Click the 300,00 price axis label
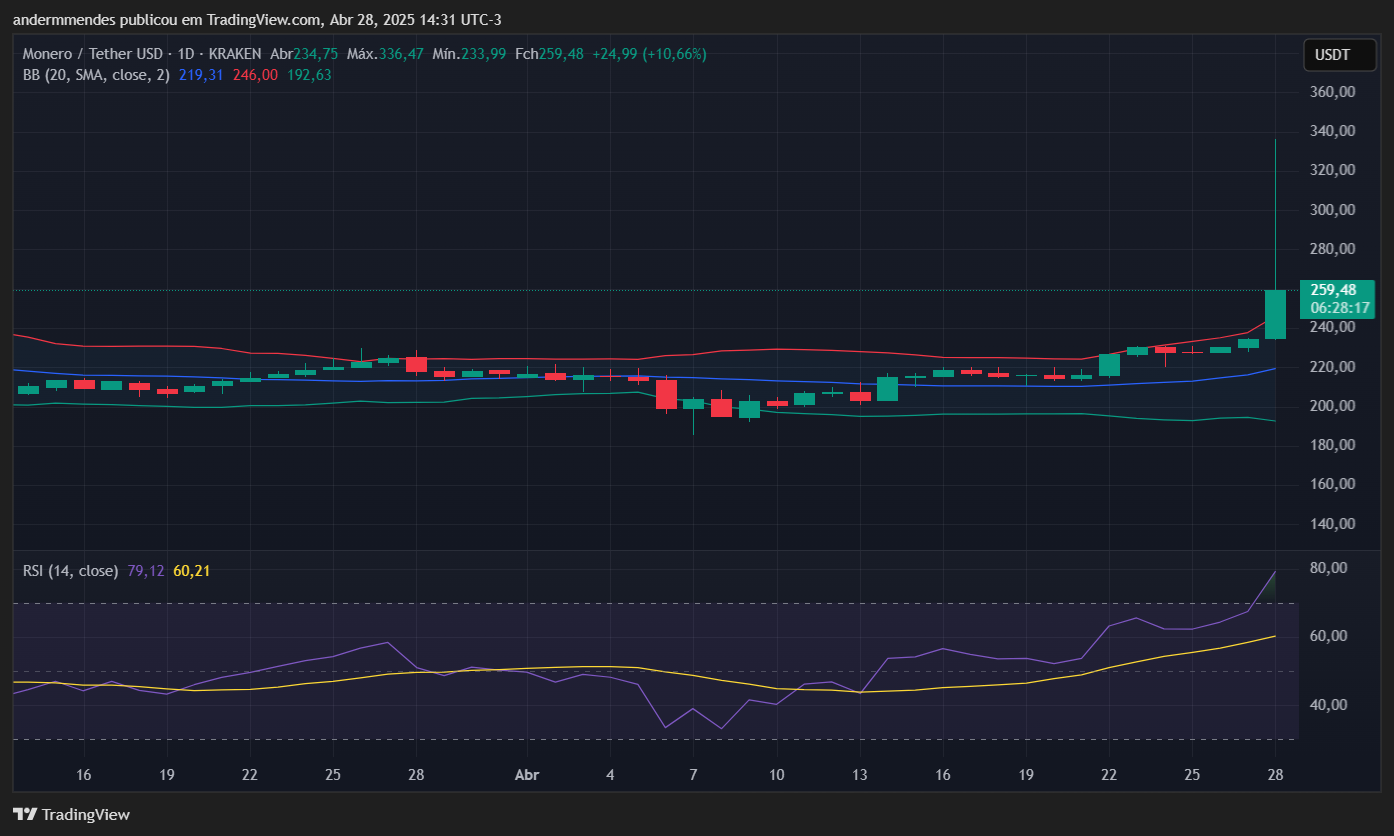This screenshot has width=1394, height=836. (x=1333, y=210)
